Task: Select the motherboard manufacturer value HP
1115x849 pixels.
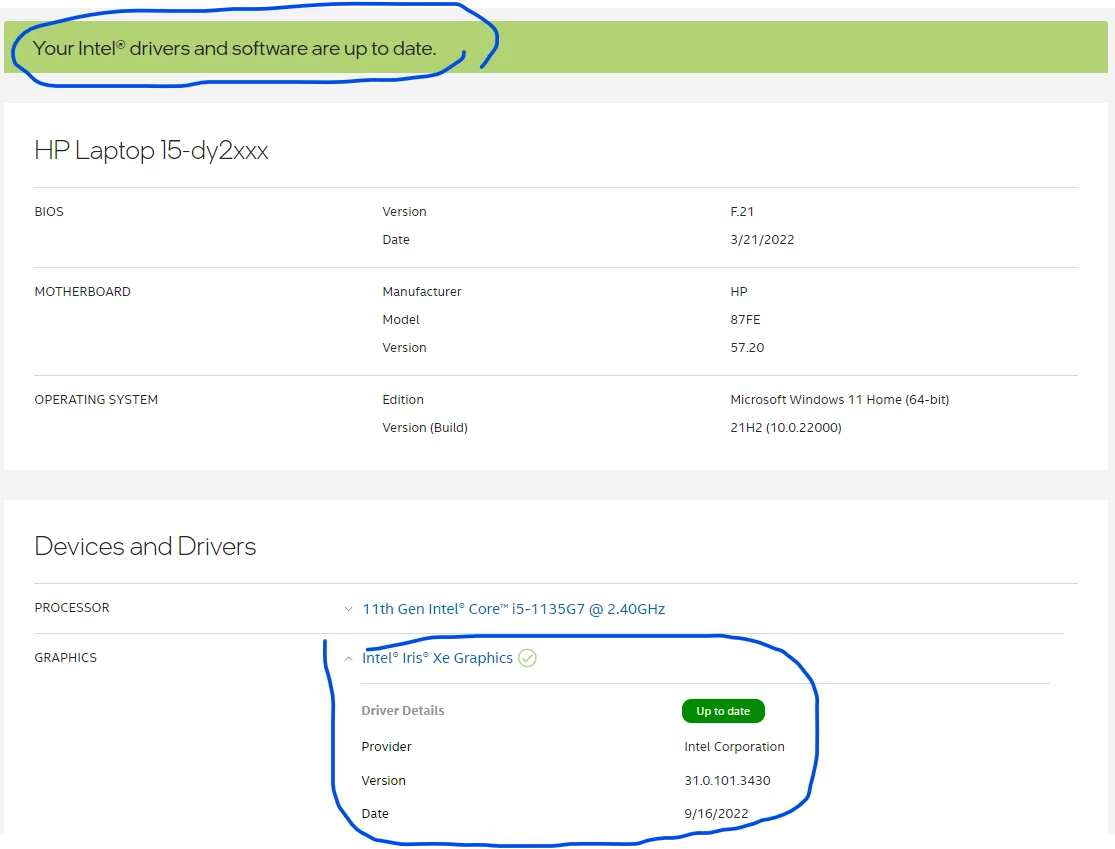Action: (739, 292)
